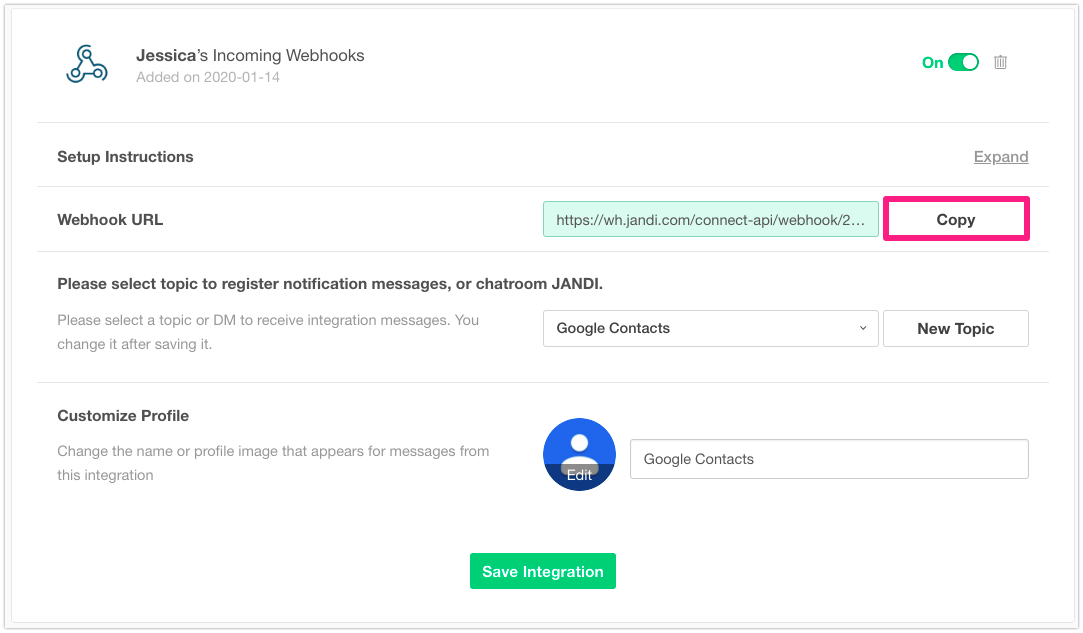Click the "Setup Instructions" heading
Screen dimensions: 1083x633
coord(125,157)
